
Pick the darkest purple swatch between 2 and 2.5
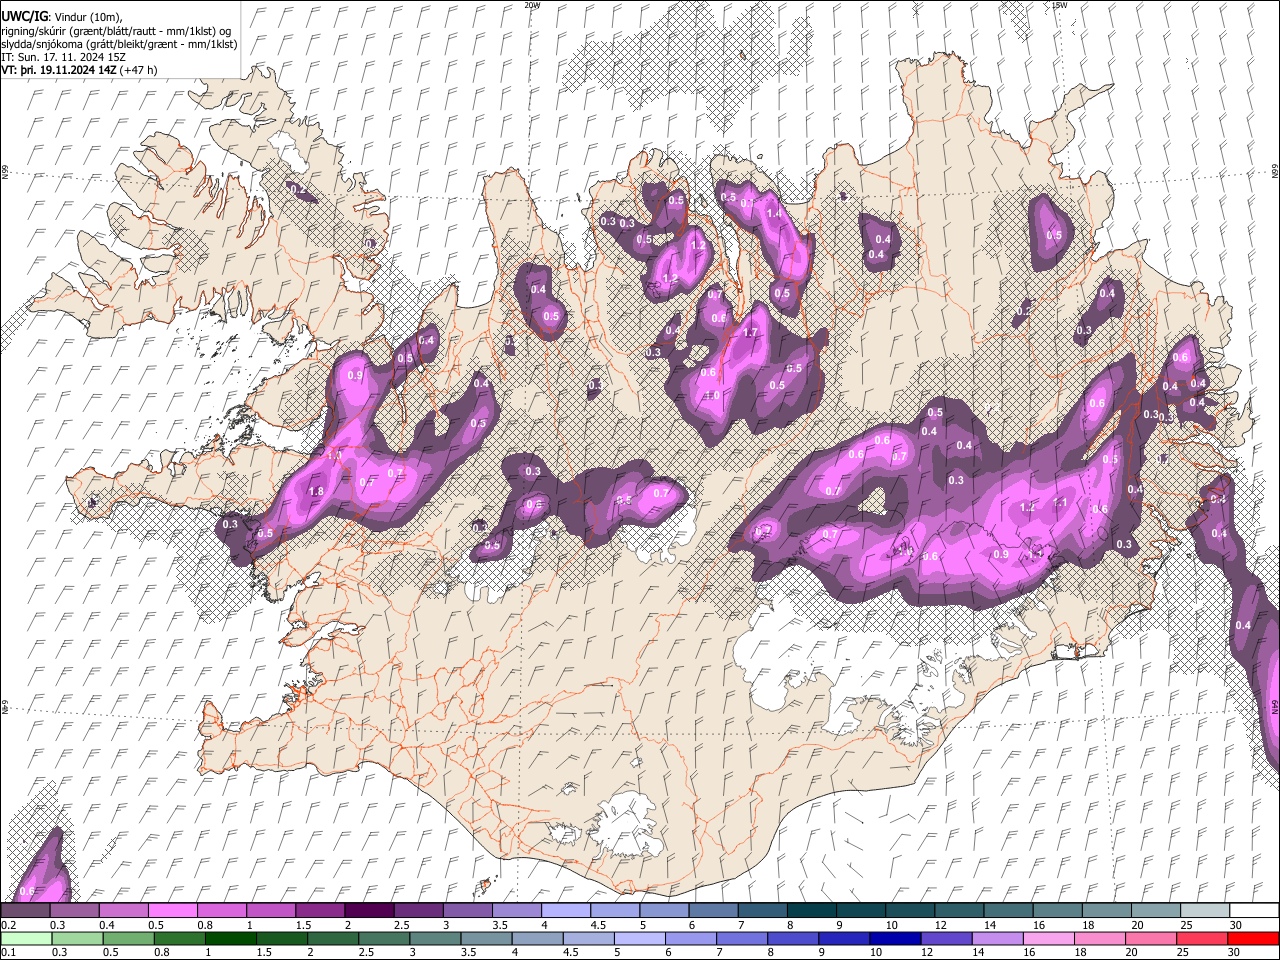(370, 910)
